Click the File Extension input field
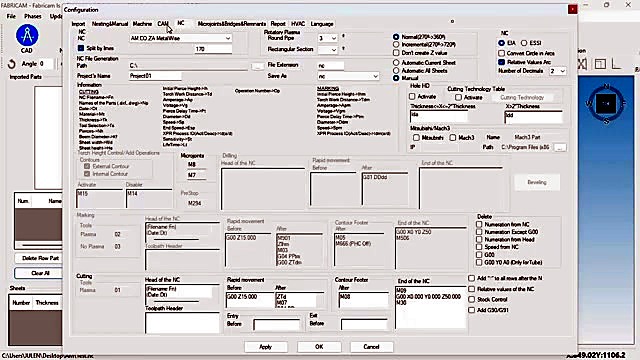 coord(331,65)
